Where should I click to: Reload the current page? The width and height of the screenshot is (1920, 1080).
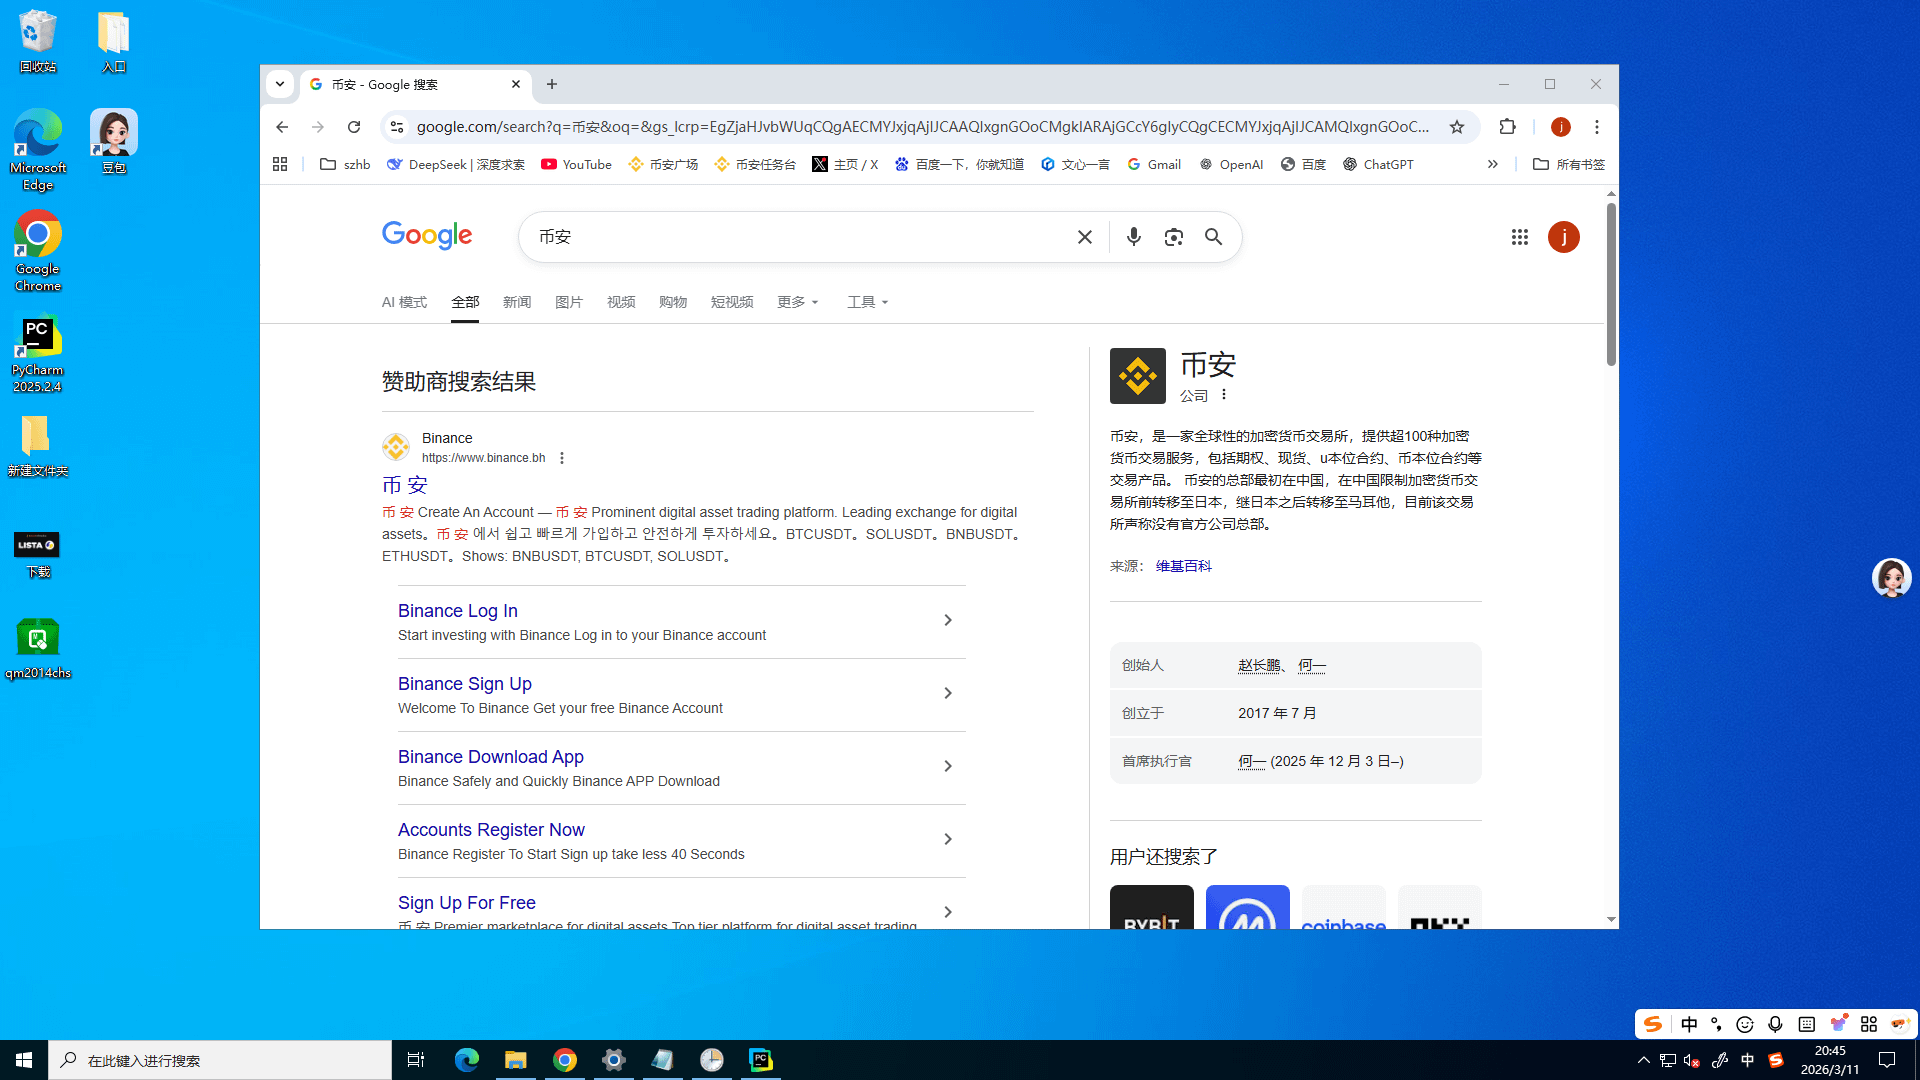pos(354,127)
